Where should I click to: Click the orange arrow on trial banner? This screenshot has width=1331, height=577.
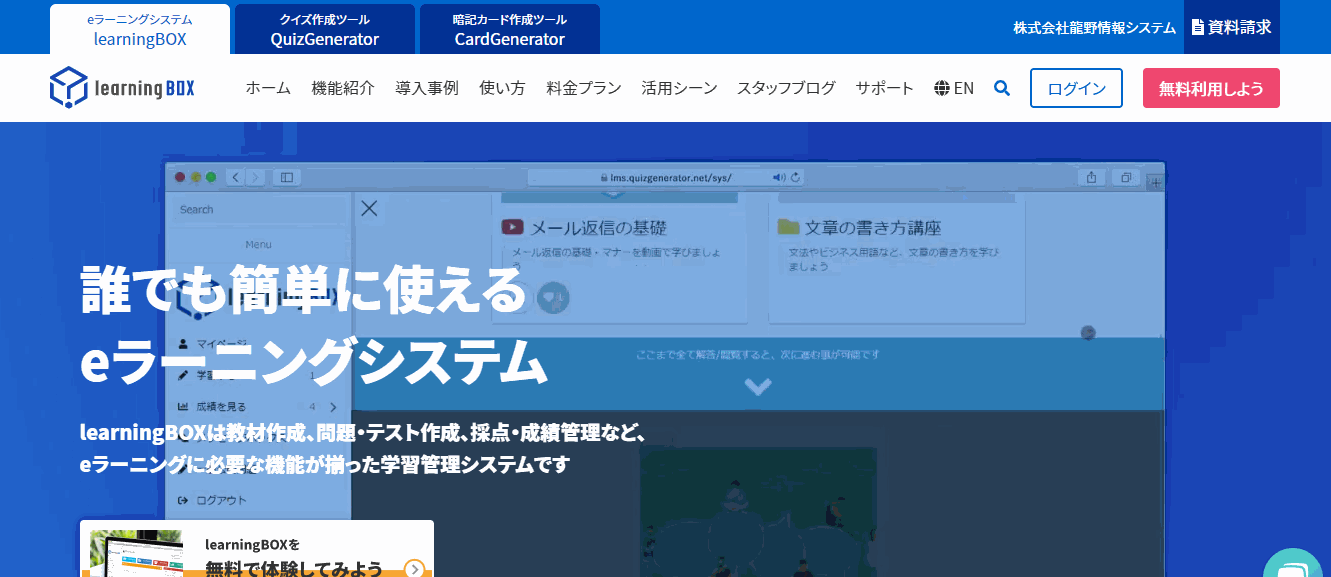click(414, 568)
